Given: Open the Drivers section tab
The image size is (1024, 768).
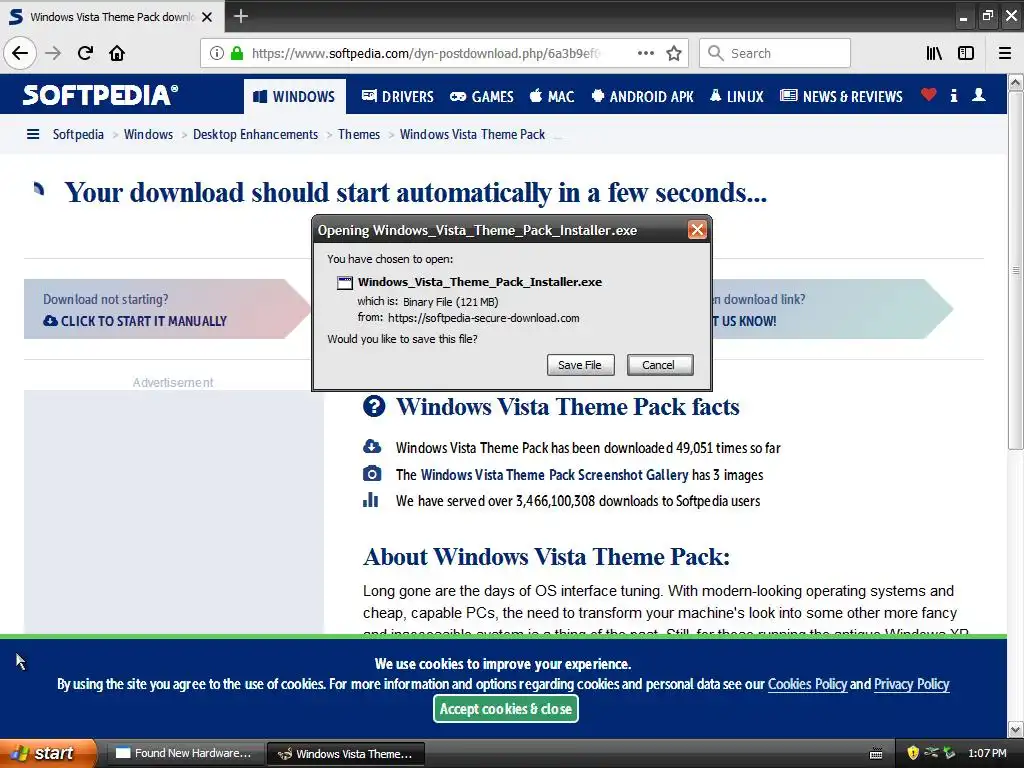Looking at the screenshot, I should click(398, 97).
